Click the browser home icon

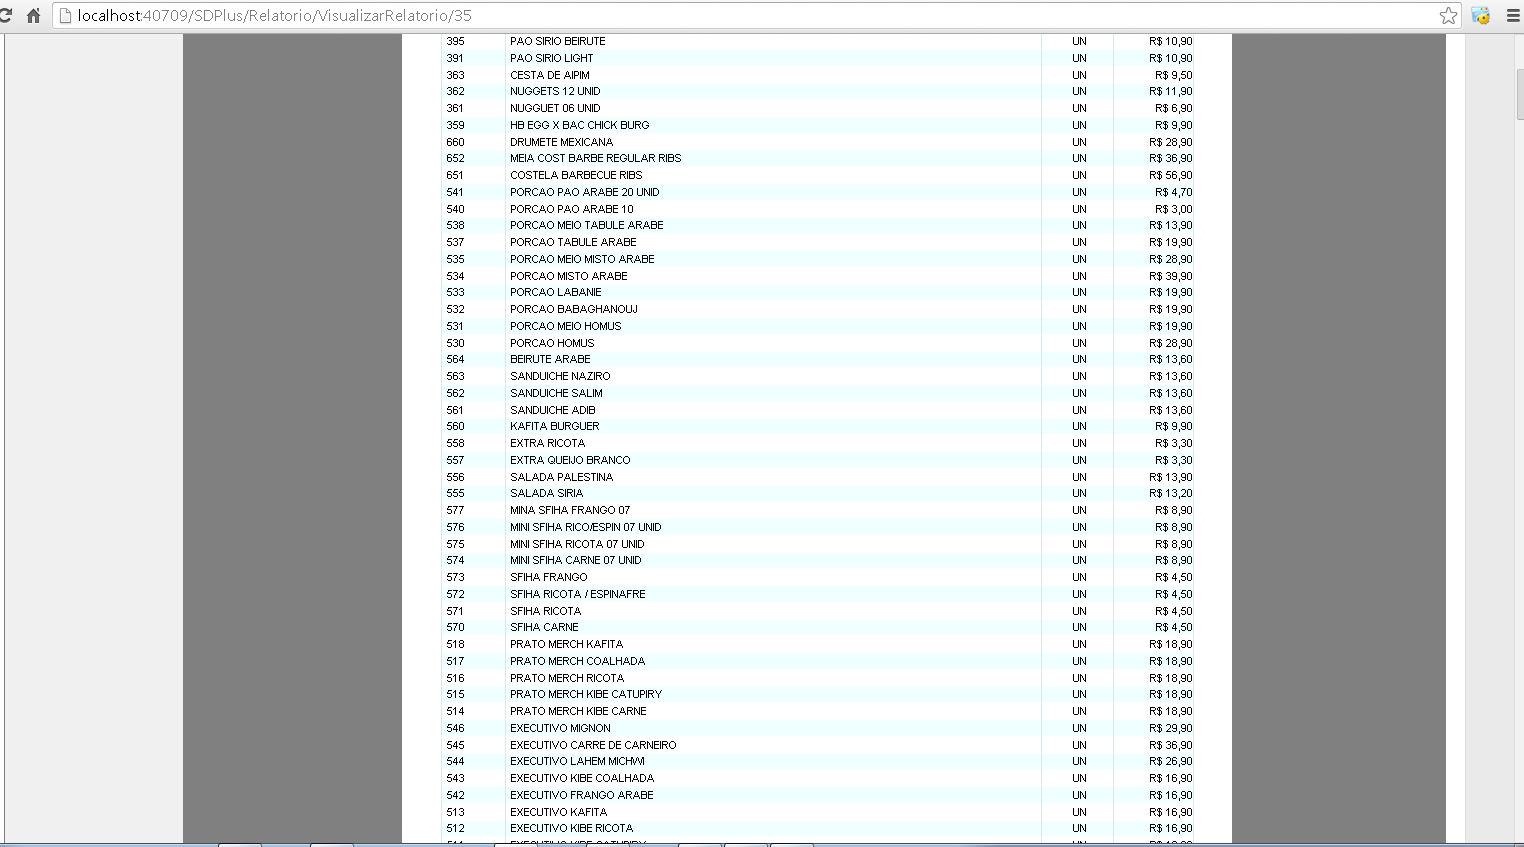tap(35, 15)
